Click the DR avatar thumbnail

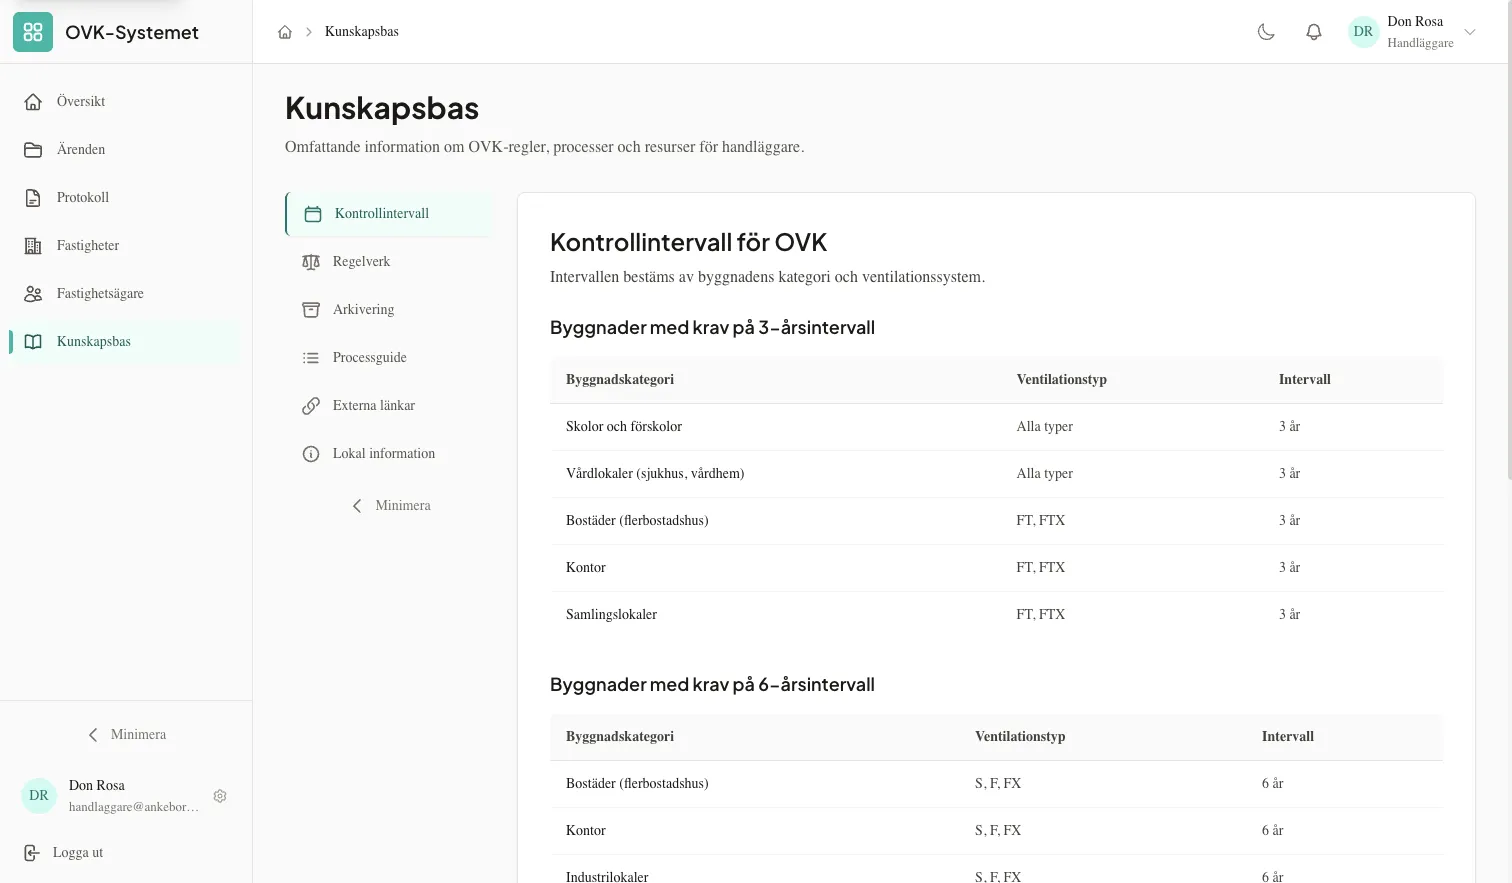[1363, 31]
